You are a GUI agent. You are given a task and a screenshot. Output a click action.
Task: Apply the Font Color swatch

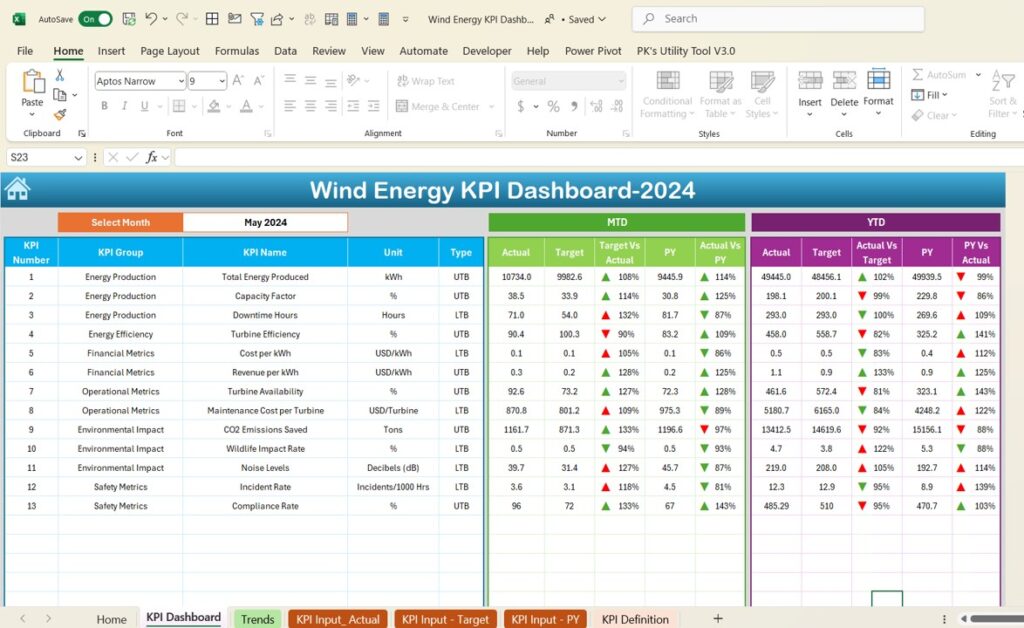(x=246, y=106)
